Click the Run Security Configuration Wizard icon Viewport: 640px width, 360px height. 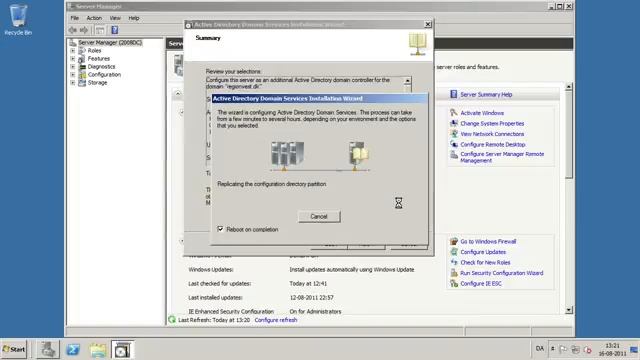[453, 273]
